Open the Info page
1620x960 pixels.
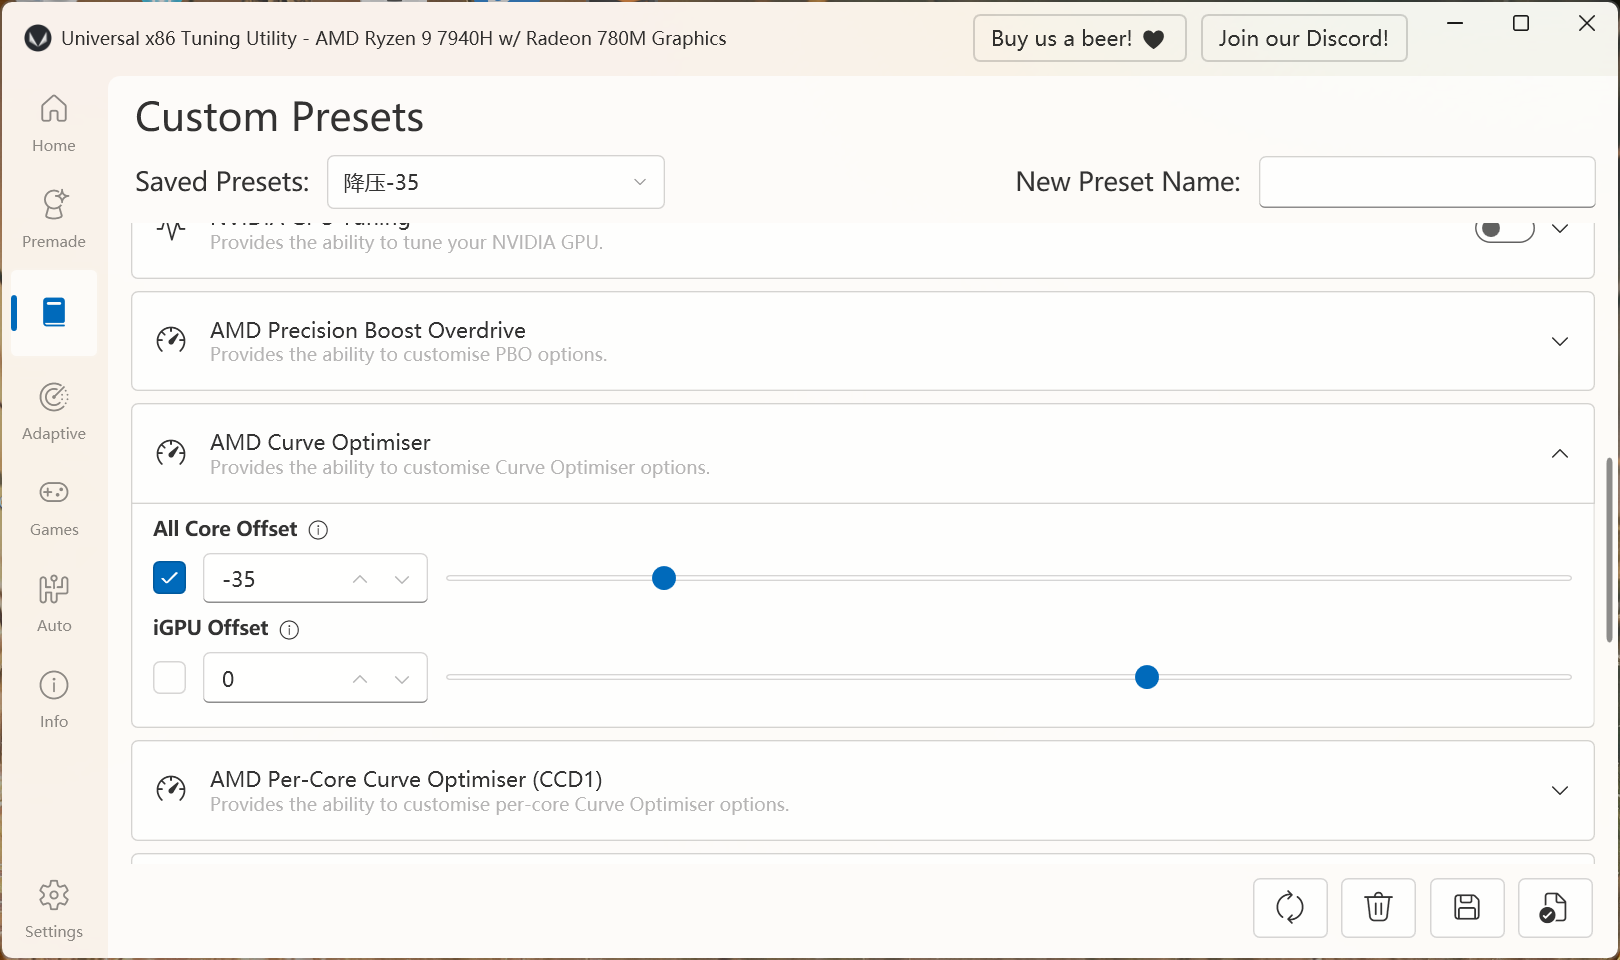click(x=54, y=699)
